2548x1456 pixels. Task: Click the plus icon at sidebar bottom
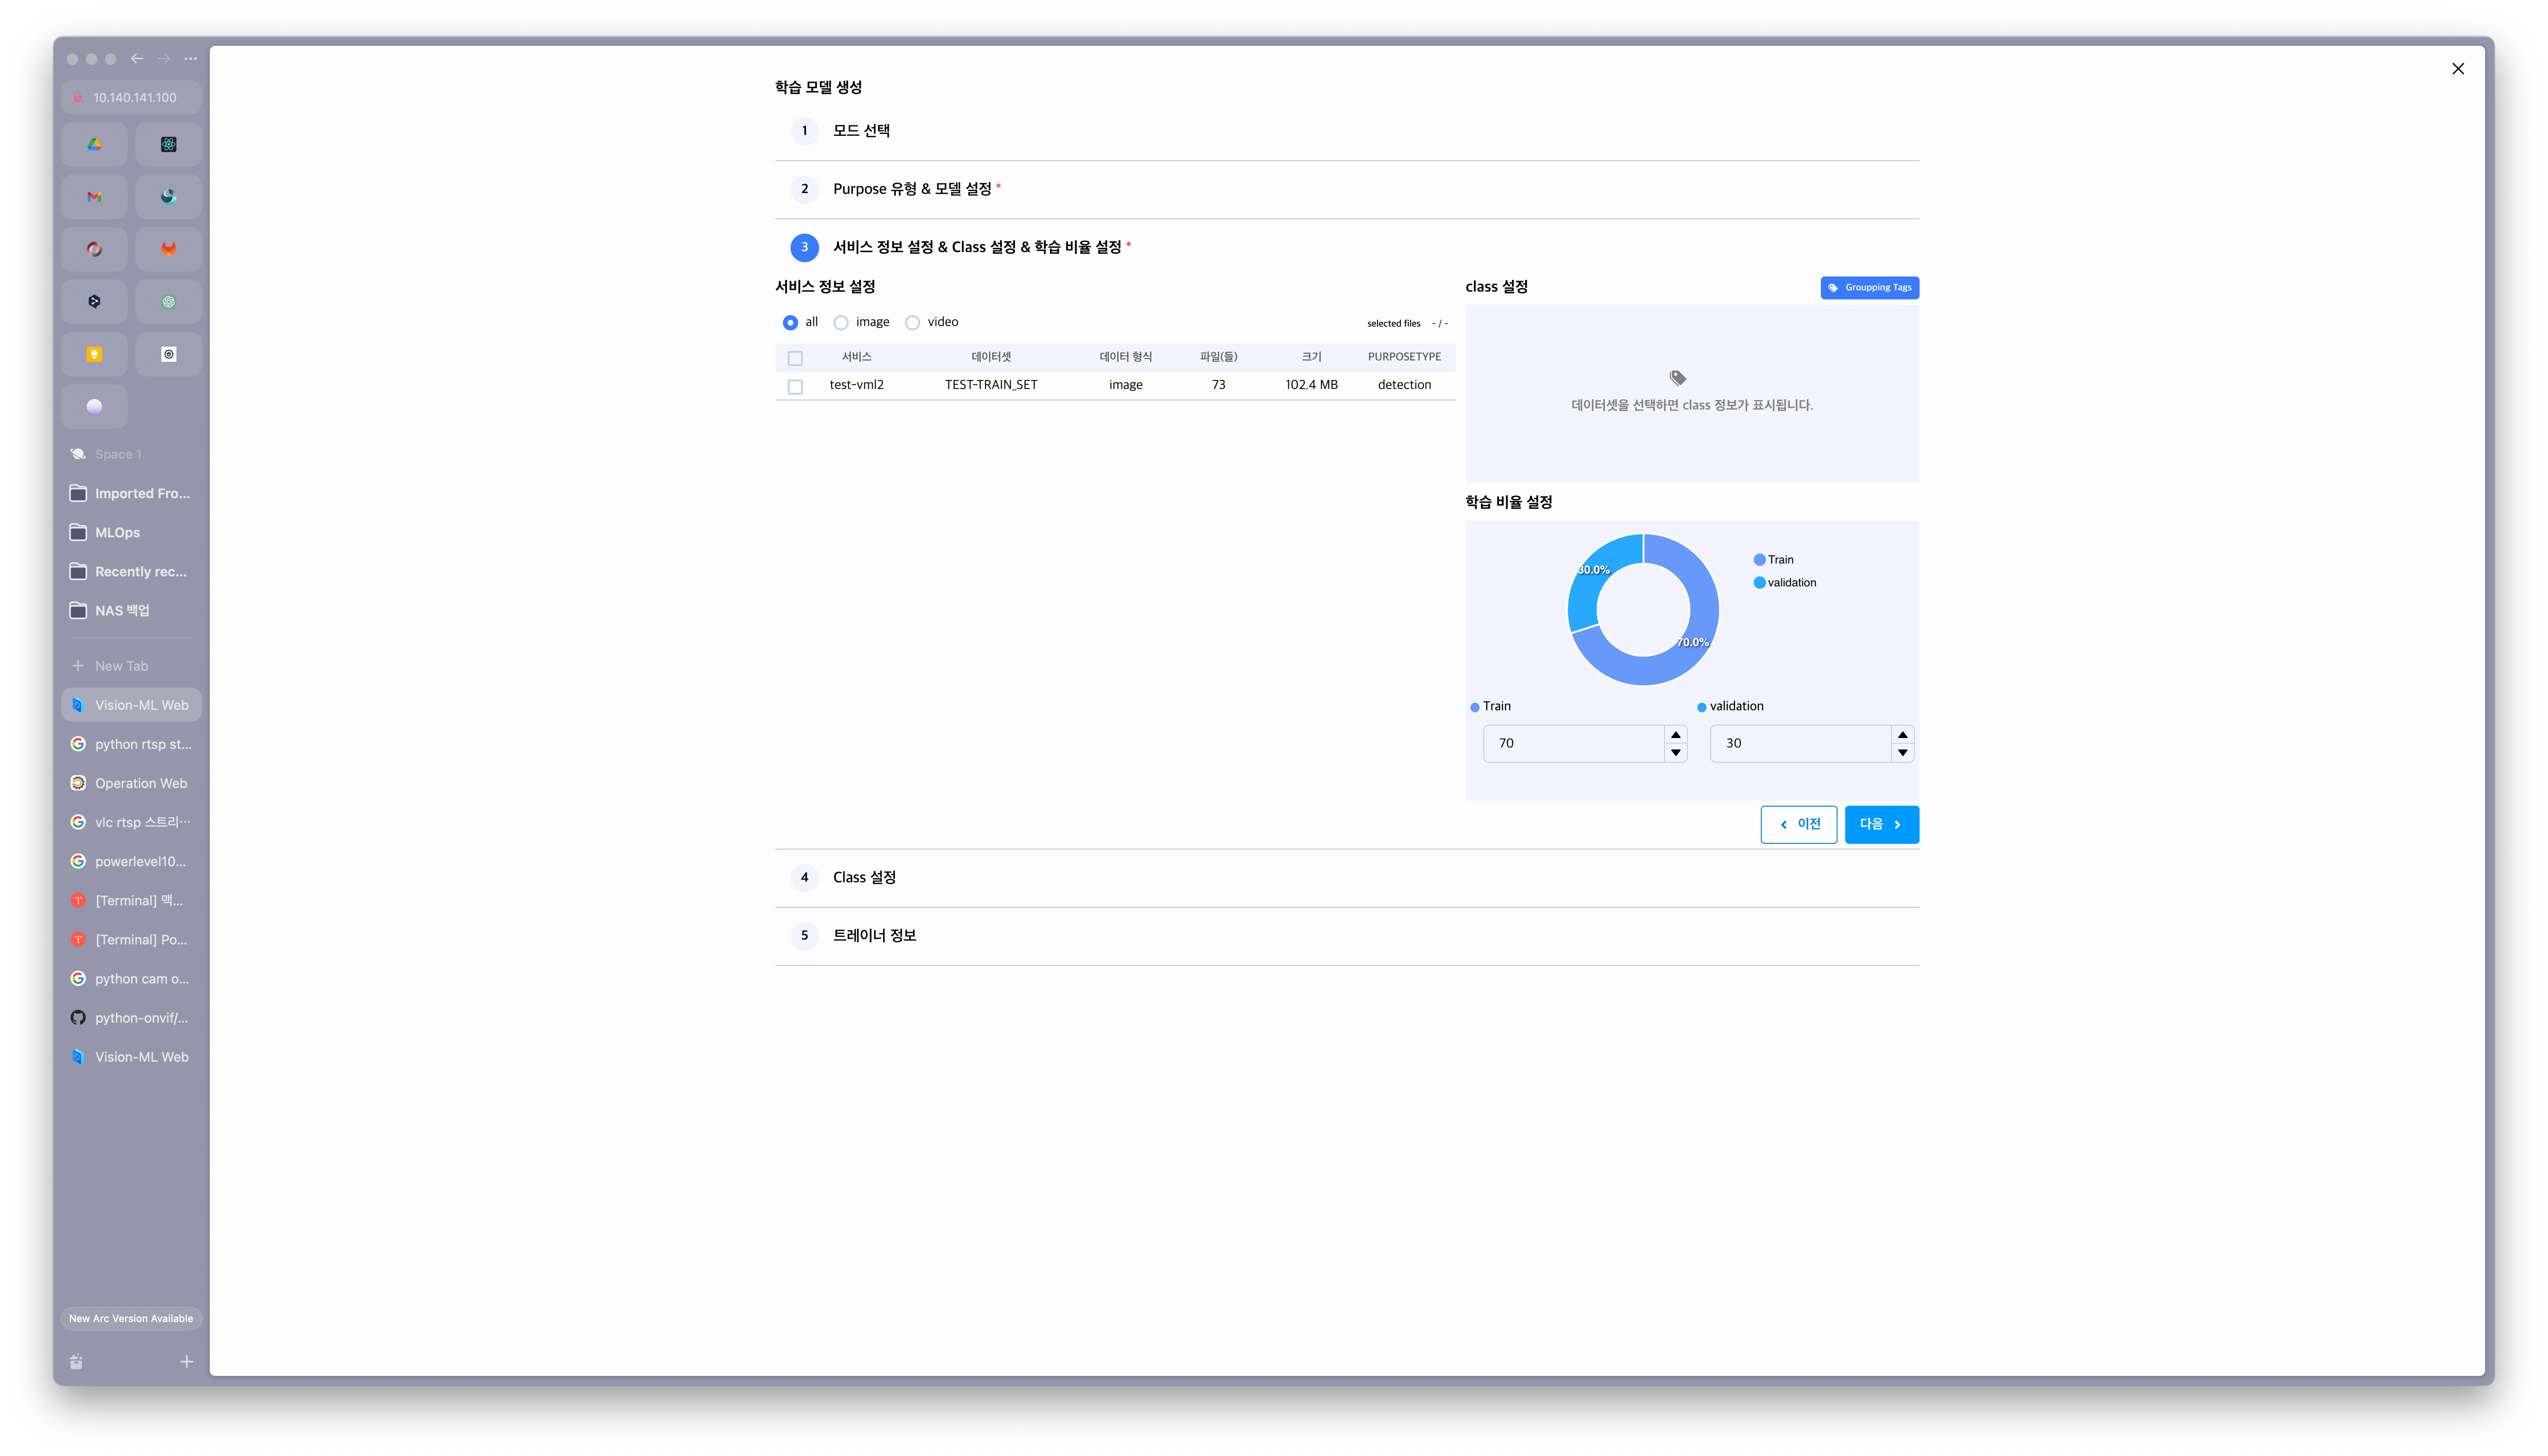click(186, 1361)
